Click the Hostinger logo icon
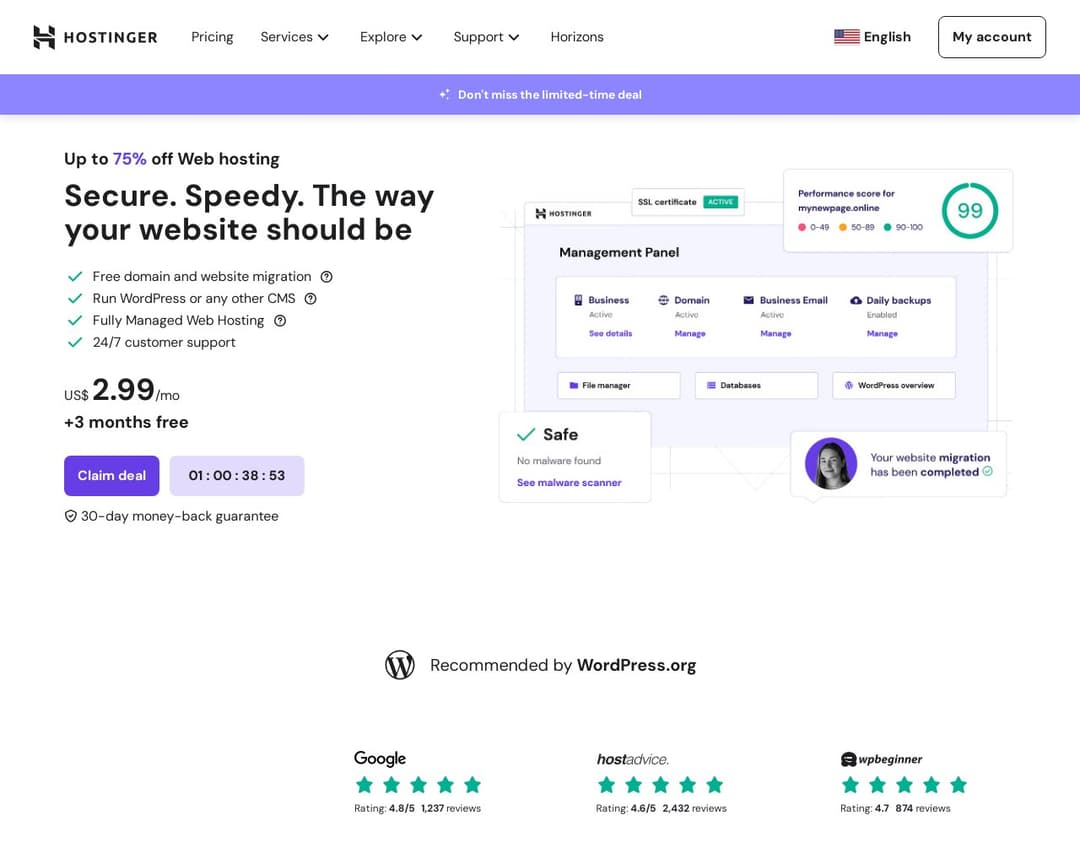The width and height of the screenshot is (1080, 864). click(44, 37)
